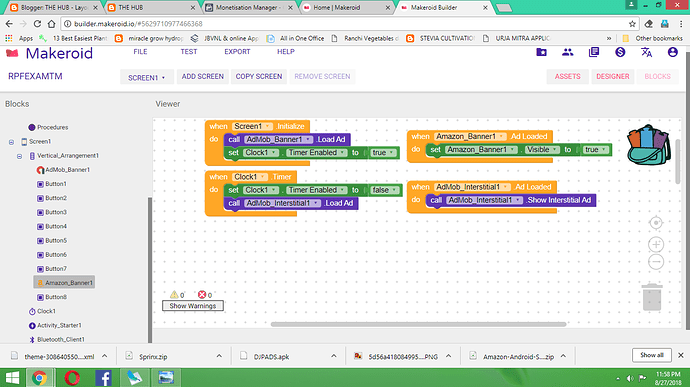This screenshot has height=387, width=690.
Task: Bookmark this page with the star icon
Action: pyautogui.click(x=632, y=24)
